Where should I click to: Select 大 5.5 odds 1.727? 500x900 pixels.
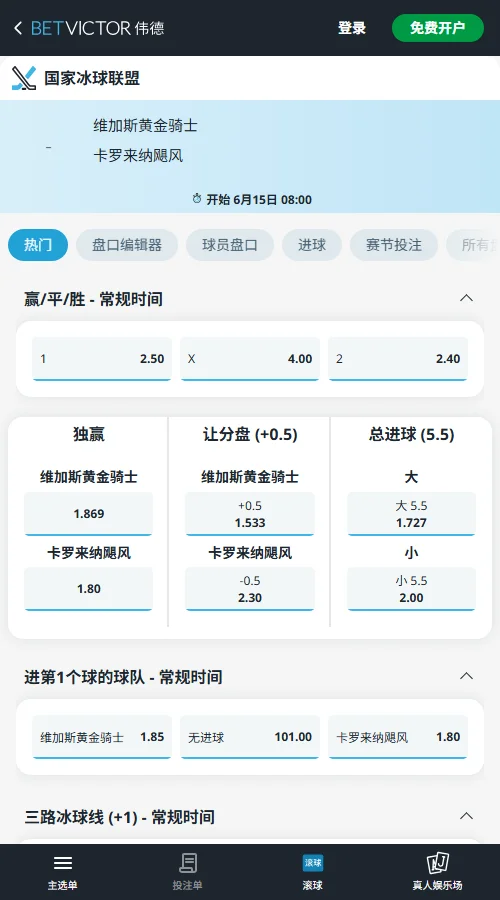click(411, 514)
